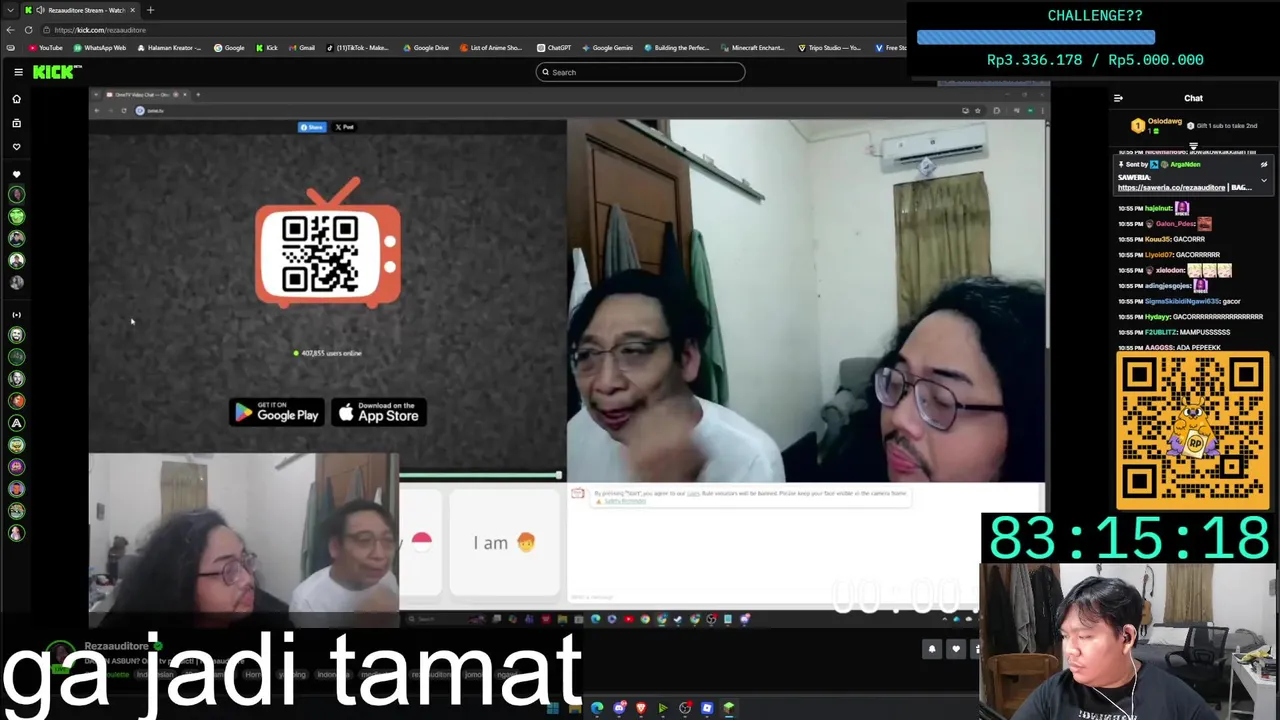Viewport: 1280px width, 720px height.
Task: Click username SigmaSkibidiNgawi635 in chat
Action: pos(1182,301)
